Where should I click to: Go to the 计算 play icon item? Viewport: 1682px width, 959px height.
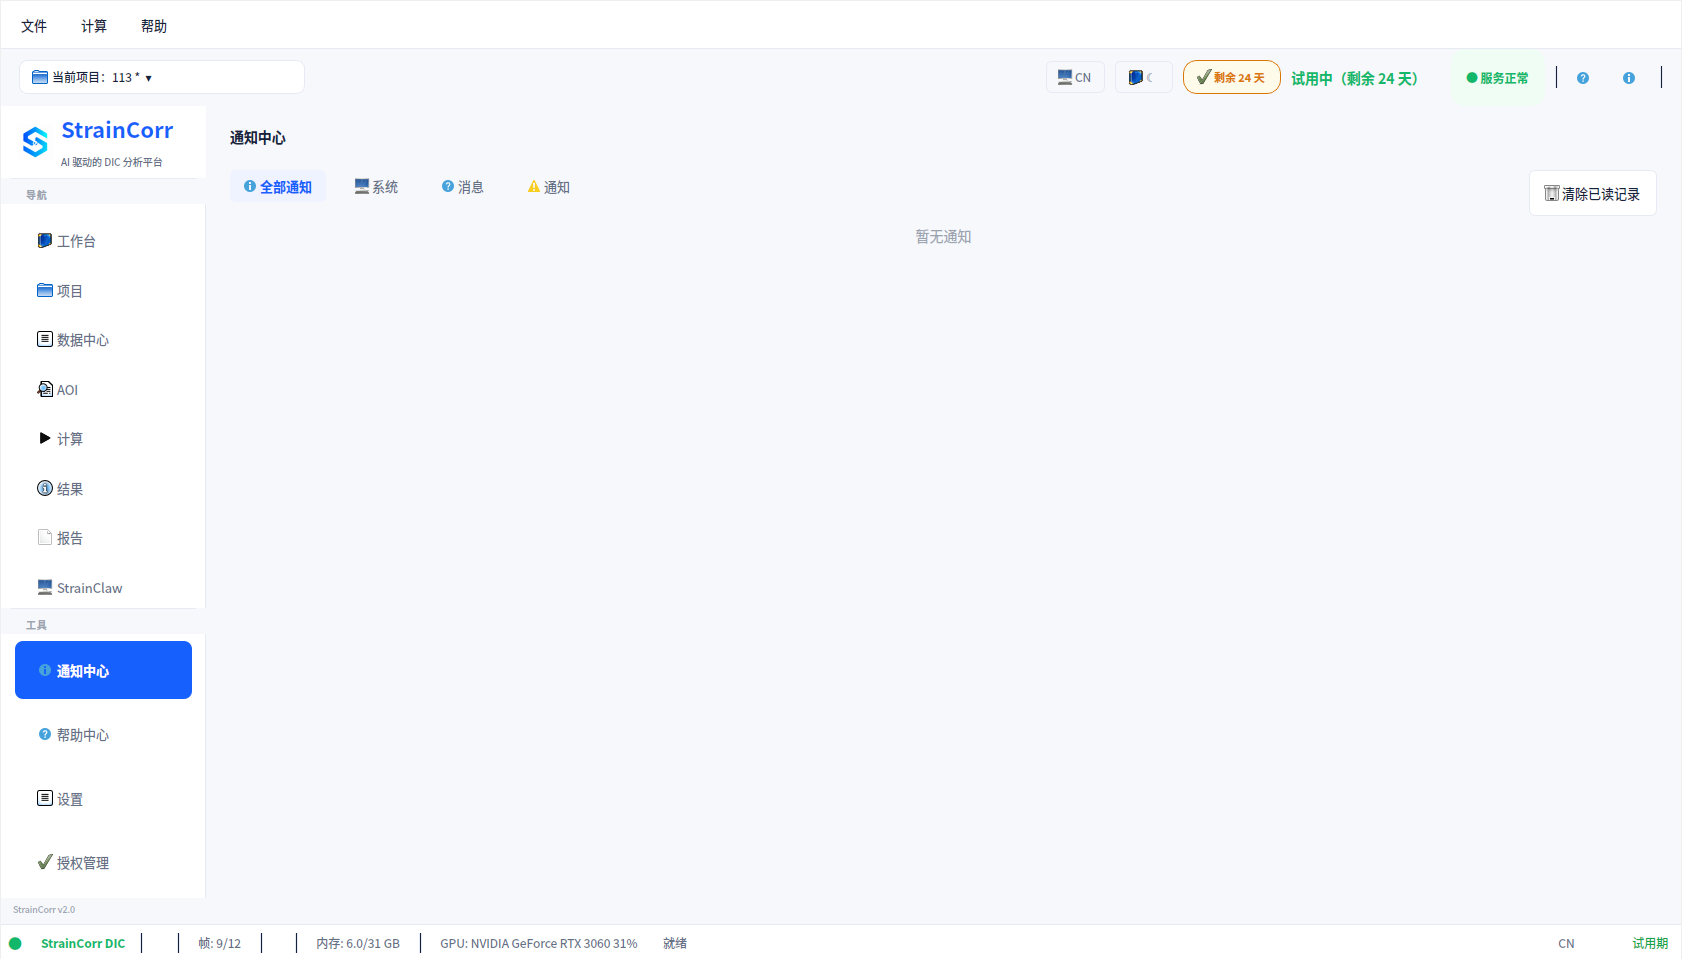[x=45, y=439]
